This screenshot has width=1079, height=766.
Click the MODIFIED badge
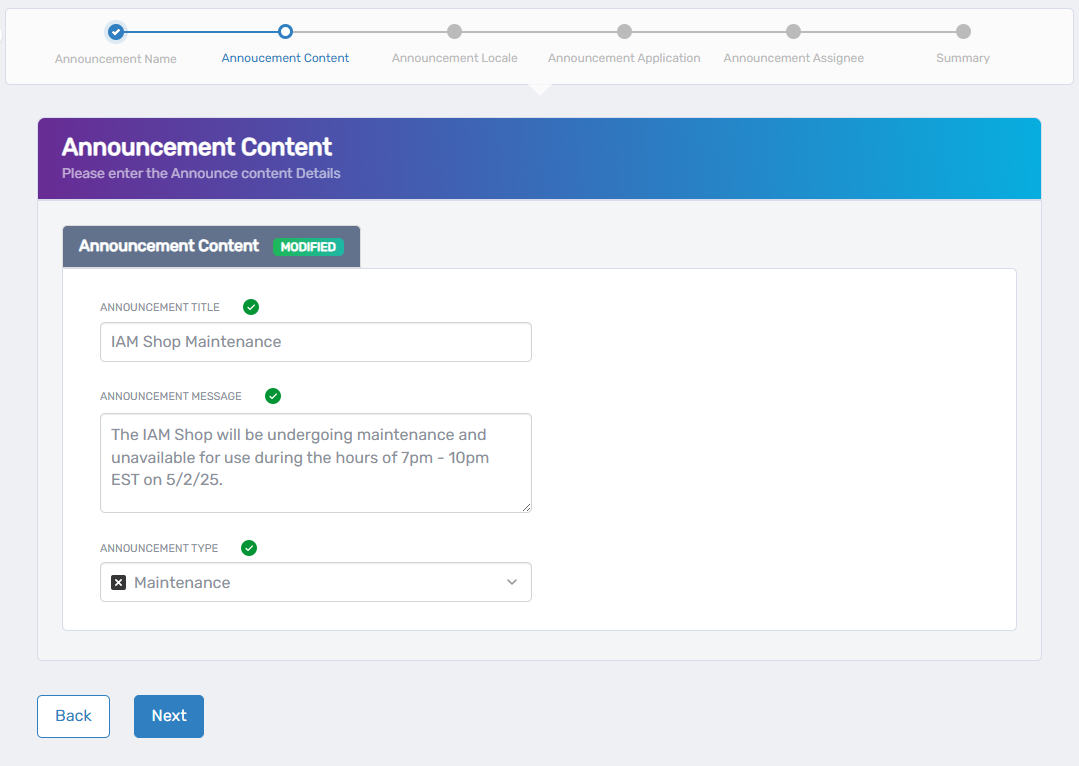(x=308, y=247)
